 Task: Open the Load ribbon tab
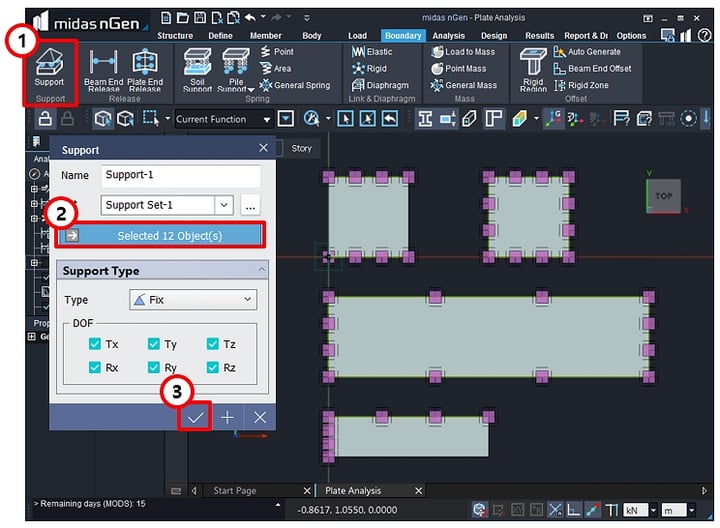tap(357, 35)
